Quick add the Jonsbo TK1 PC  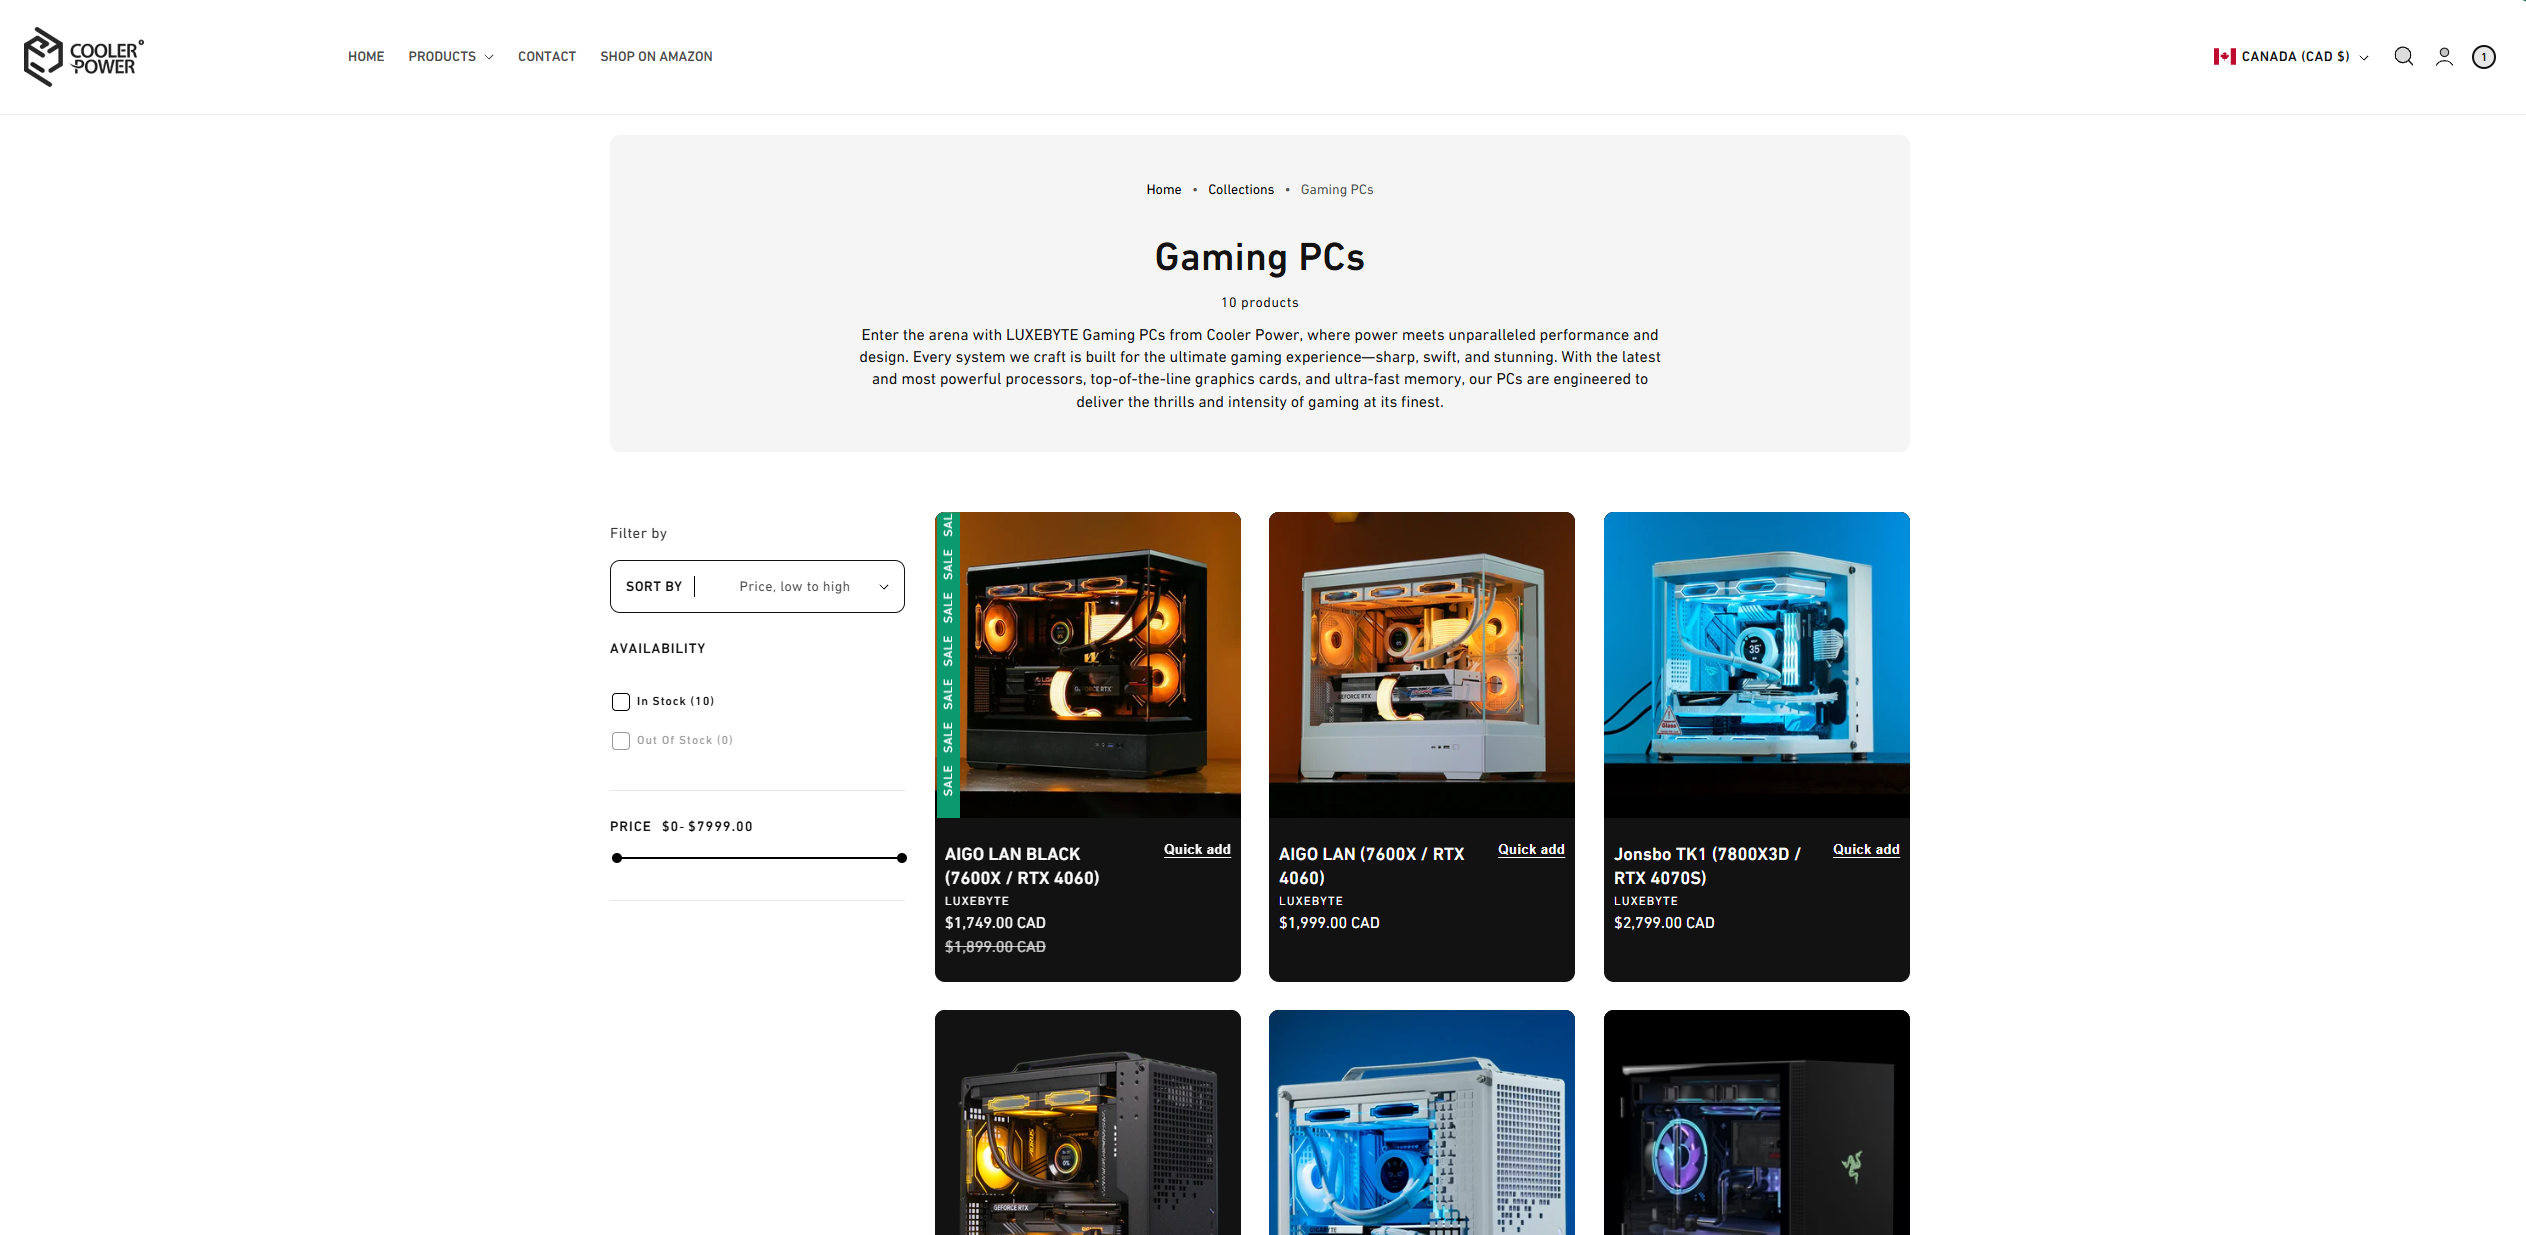(1866, 849)
